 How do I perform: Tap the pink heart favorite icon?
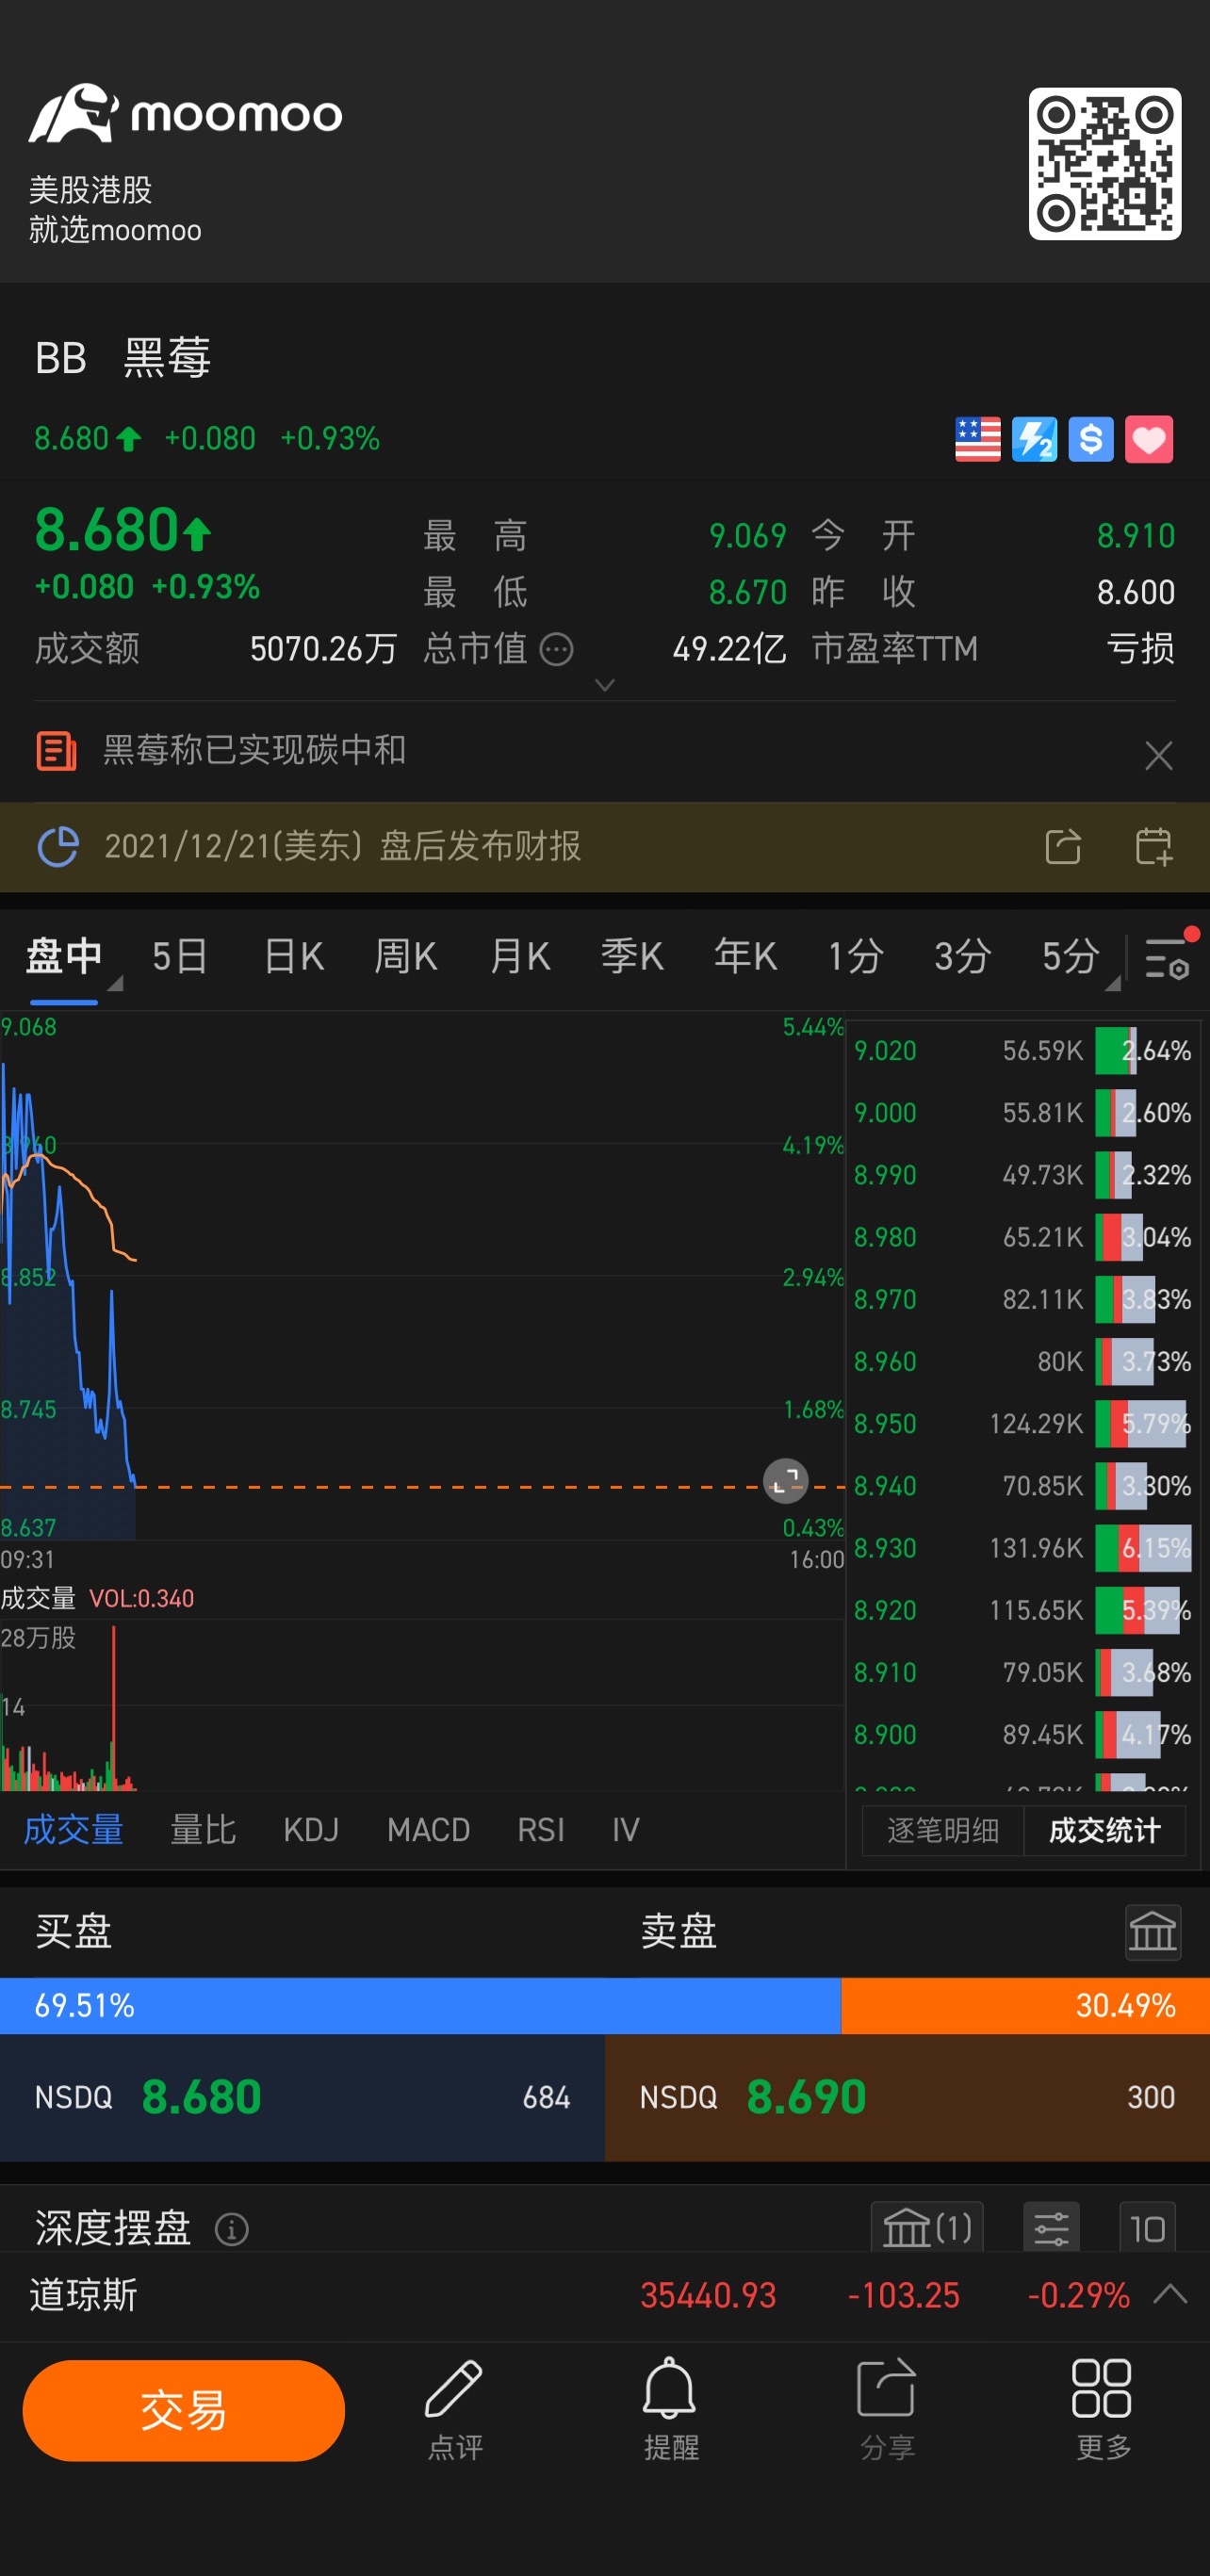1149,439
